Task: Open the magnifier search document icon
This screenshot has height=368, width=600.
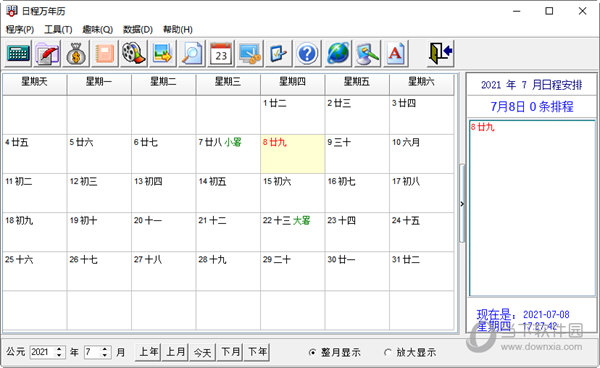Action: [x=192, y=54]
